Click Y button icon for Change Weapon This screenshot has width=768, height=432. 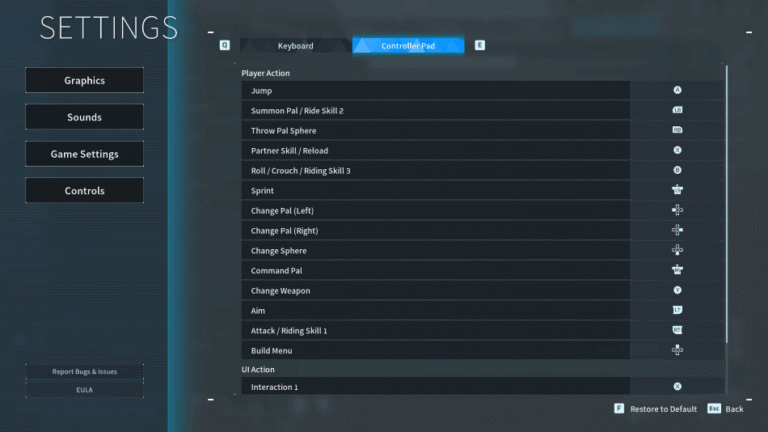[677, 290]
